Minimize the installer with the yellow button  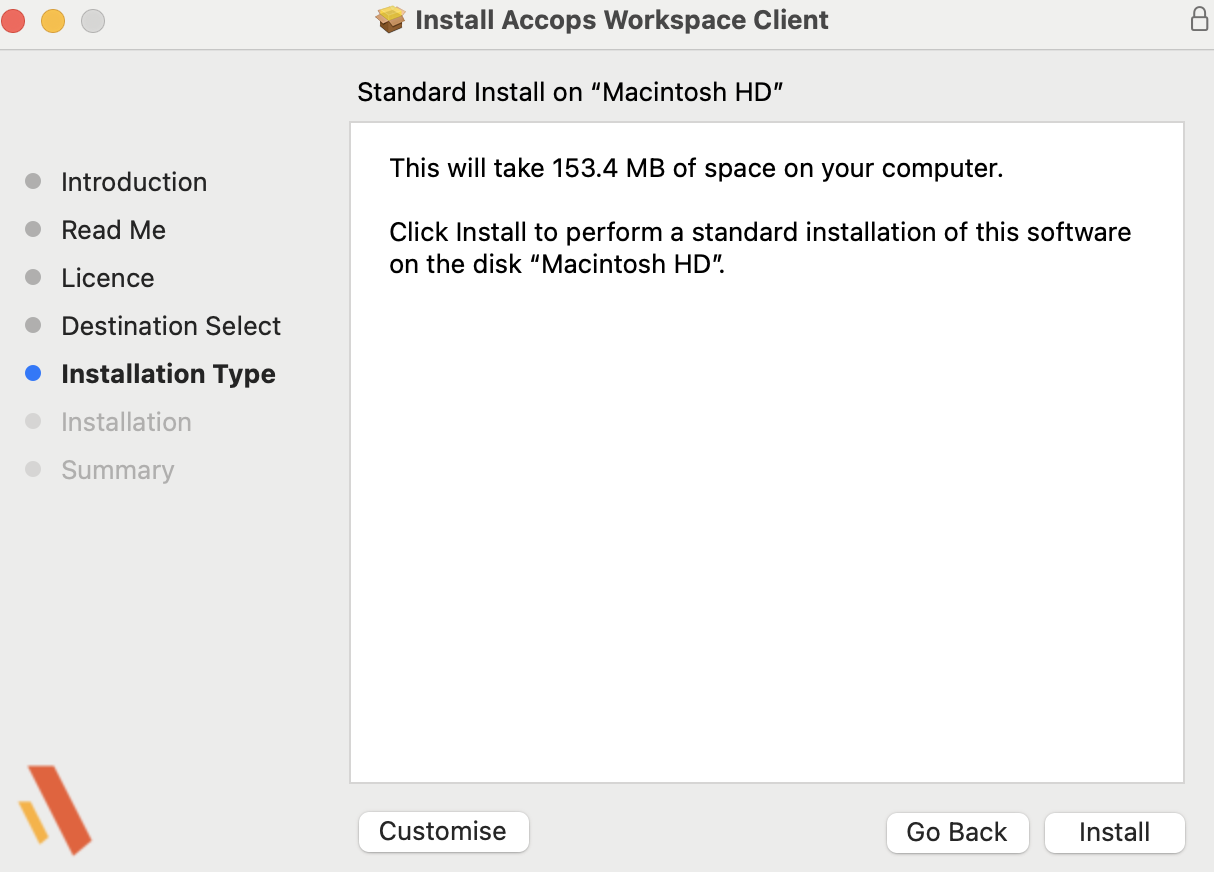tap(53, 20)
